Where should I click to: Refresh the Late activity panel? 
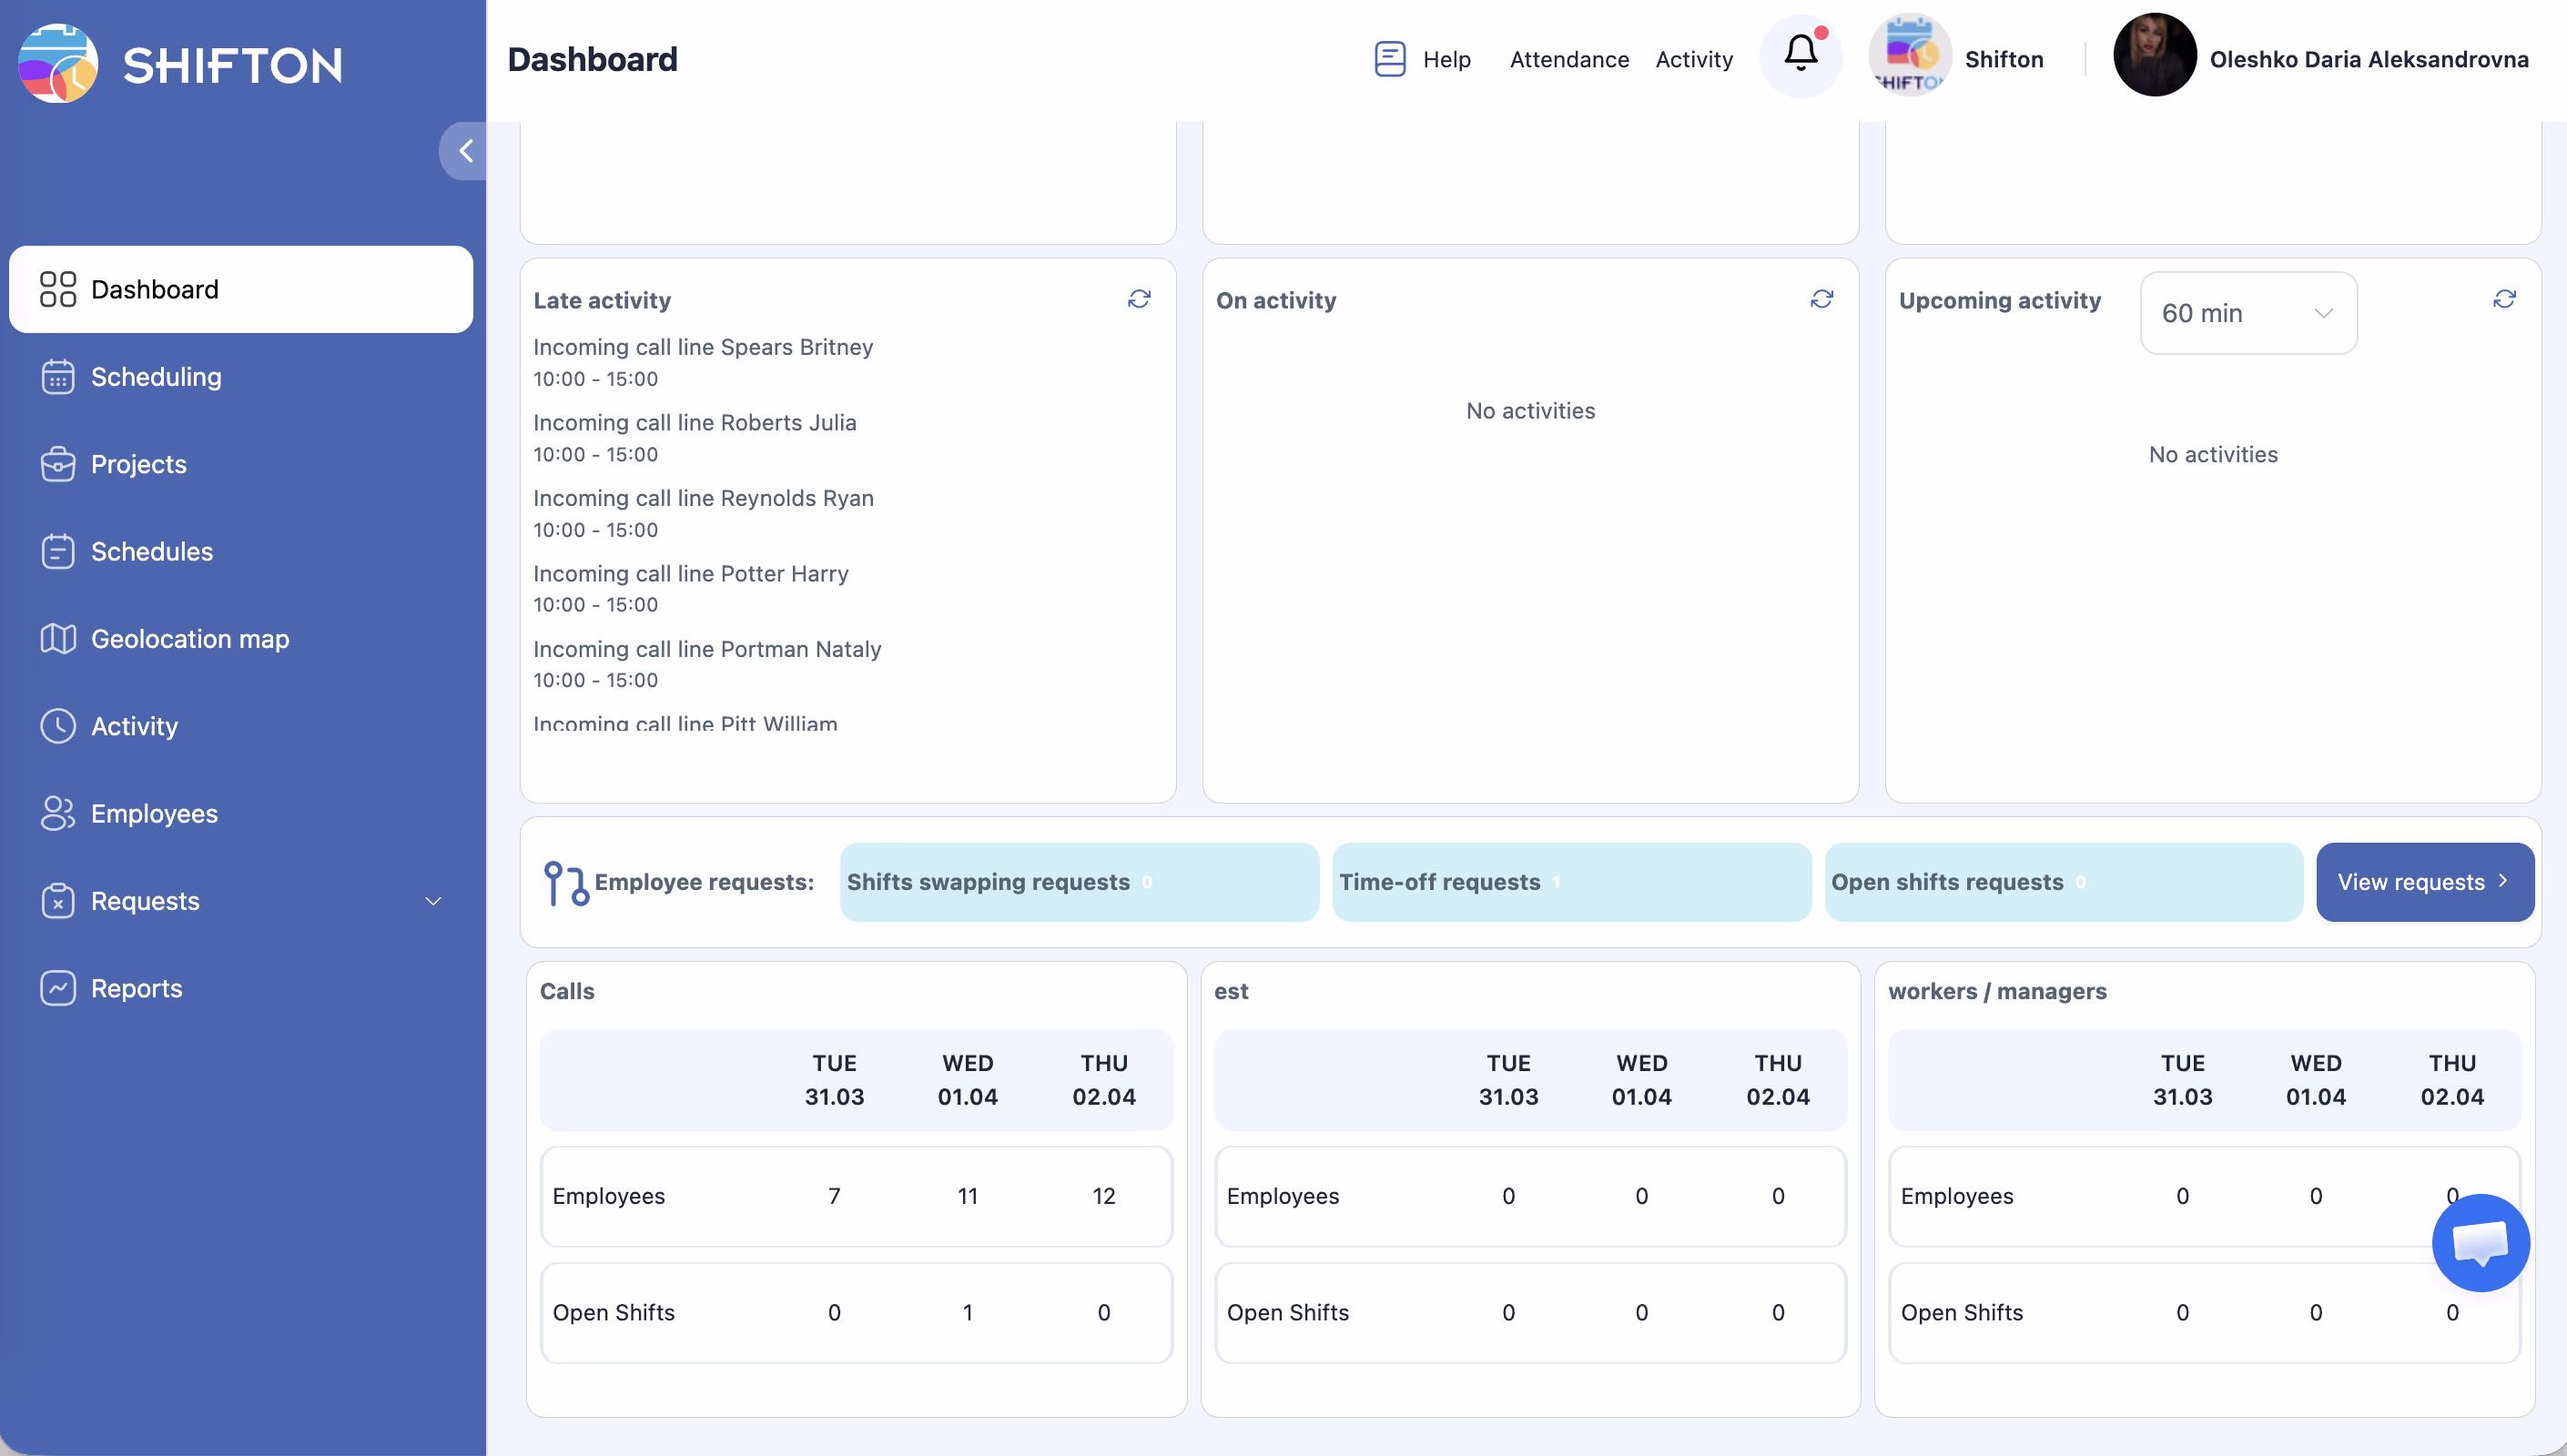tap(1139, 299)
